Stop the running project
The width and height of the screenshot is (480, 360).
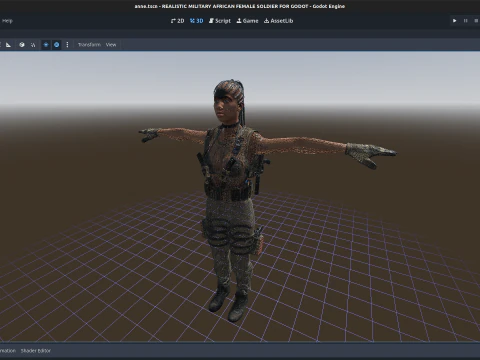click(x=476, y=21)
